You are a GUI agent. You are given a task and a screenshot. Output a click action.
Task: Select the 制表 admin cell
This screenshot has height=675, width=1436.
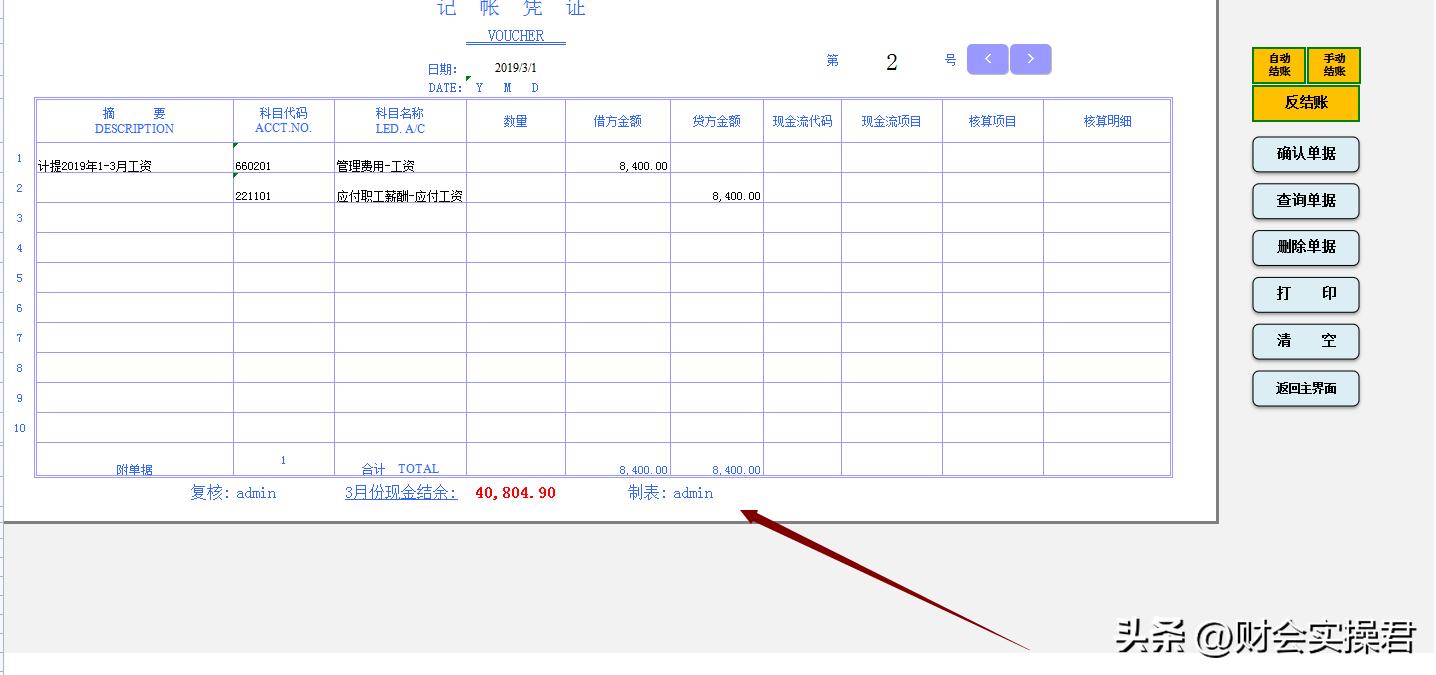click(670, 492)
